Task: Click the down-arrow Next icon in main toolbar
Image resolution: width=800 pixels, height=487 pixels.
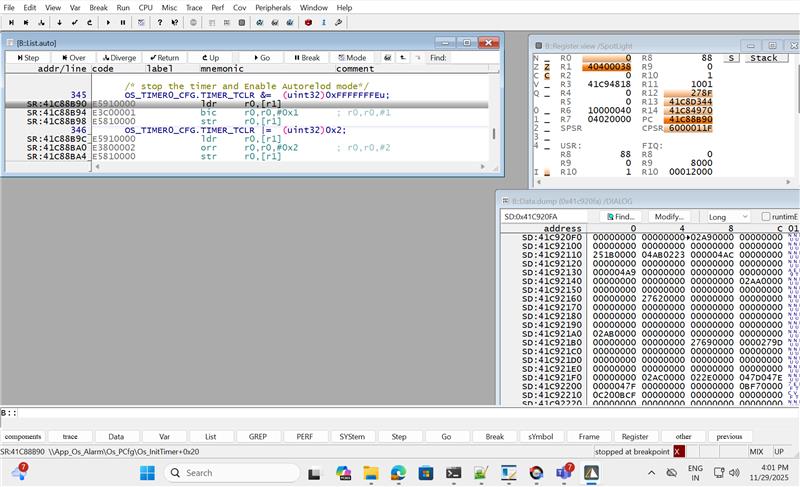Action: (x=59, y=22)
